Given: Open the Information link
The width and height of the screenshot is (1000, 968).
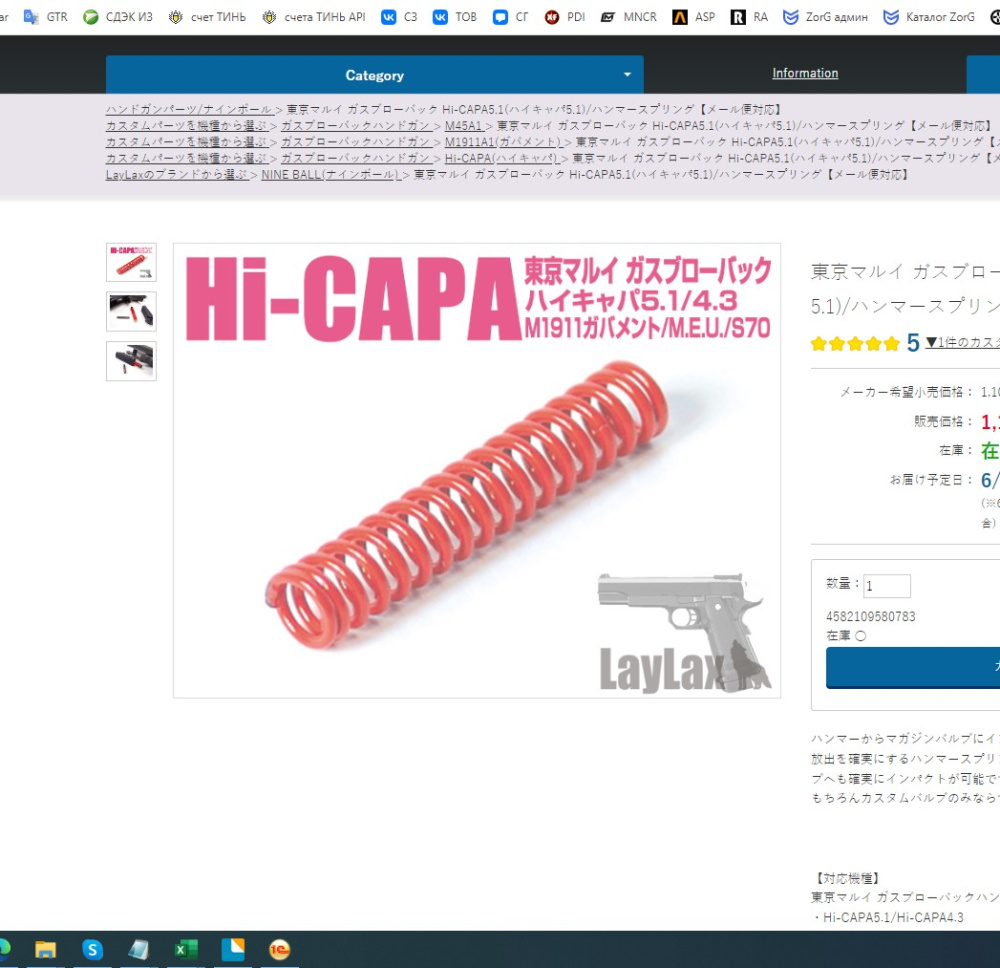Looking at the screenshot, I should [x=805, y=73].
